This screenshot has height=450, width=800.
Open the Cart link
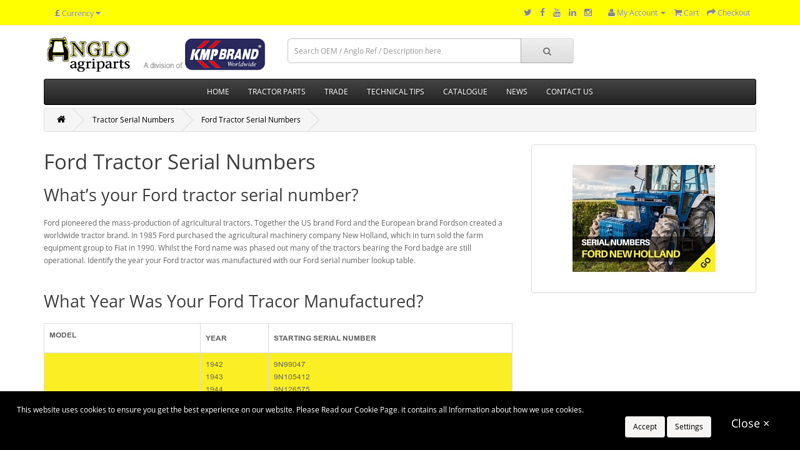(686, 13)
